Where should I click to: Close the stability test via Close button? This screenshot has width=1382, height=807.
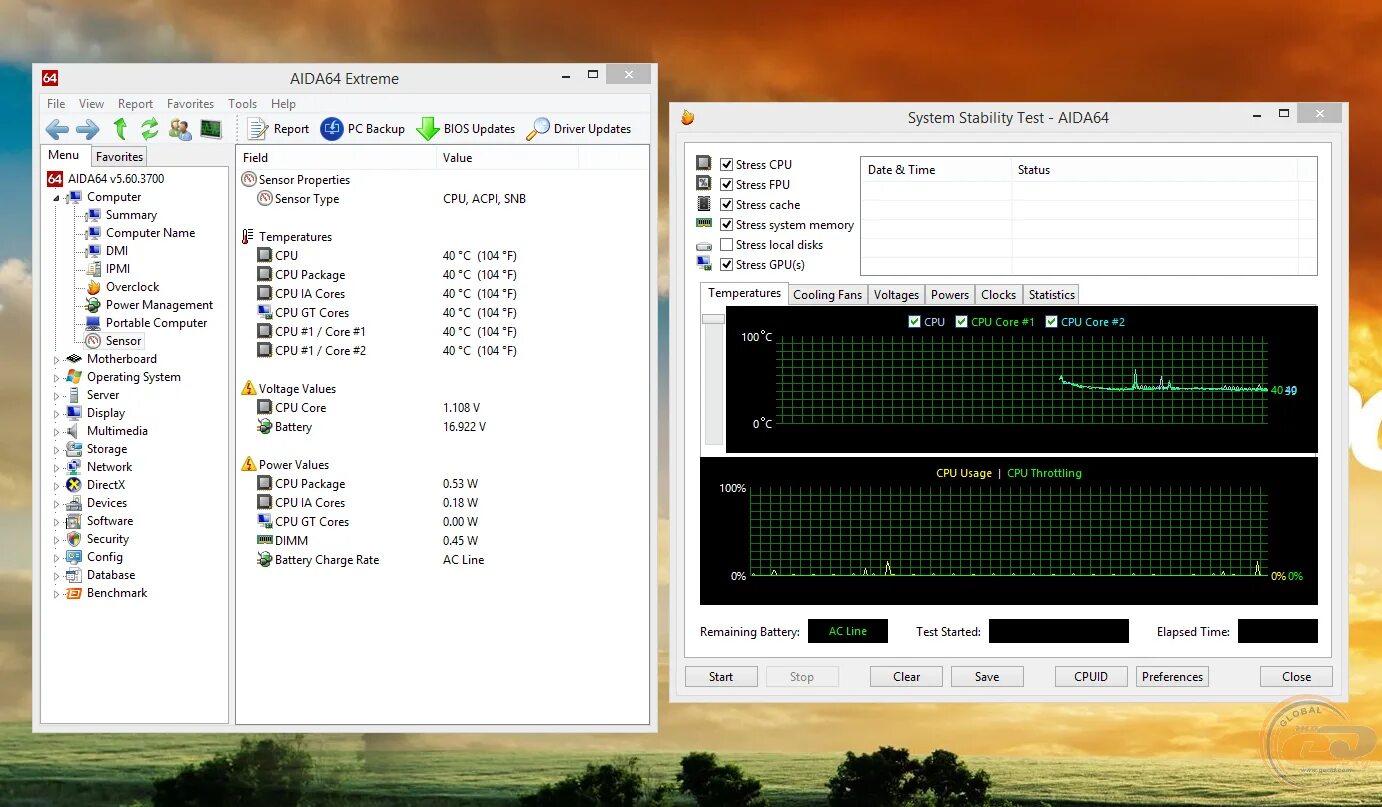[1296, 677]
